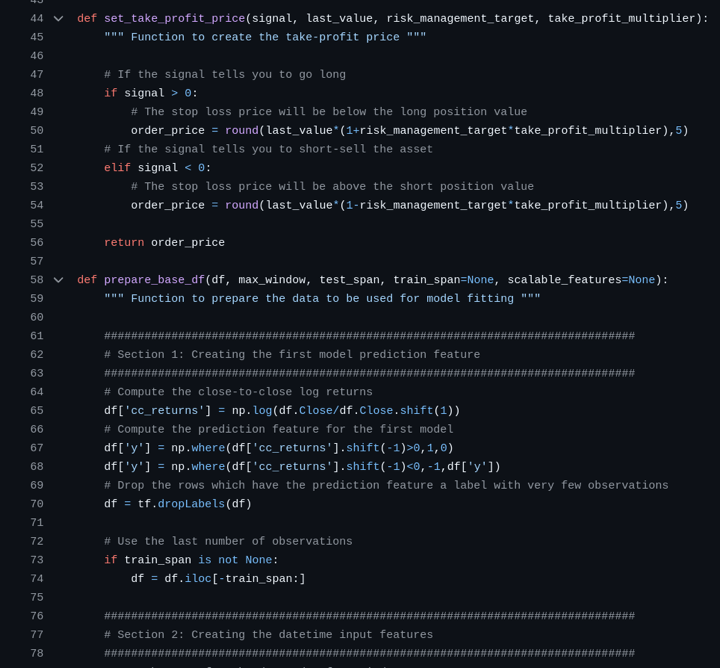Viewport: 720px width, 668px height.
Task: Click line number 50 in the gutter
Action: tap(36, 131)
